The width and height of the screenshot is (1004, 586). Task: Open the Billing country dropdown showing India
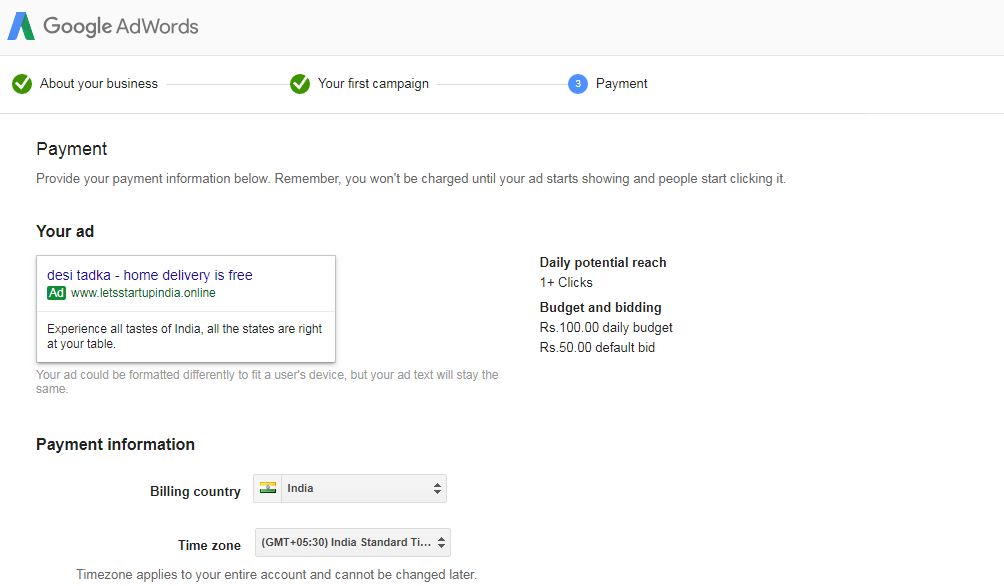(350, 489)
